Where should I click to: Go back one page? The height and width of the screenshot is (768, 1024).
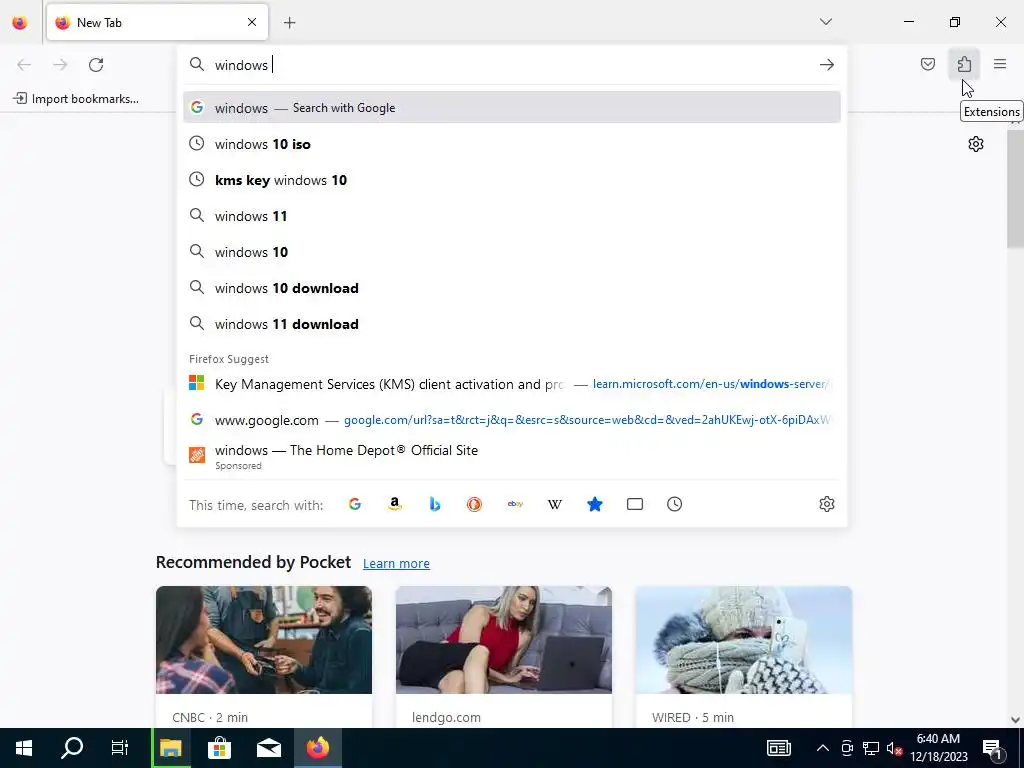[x=24, y=65]
